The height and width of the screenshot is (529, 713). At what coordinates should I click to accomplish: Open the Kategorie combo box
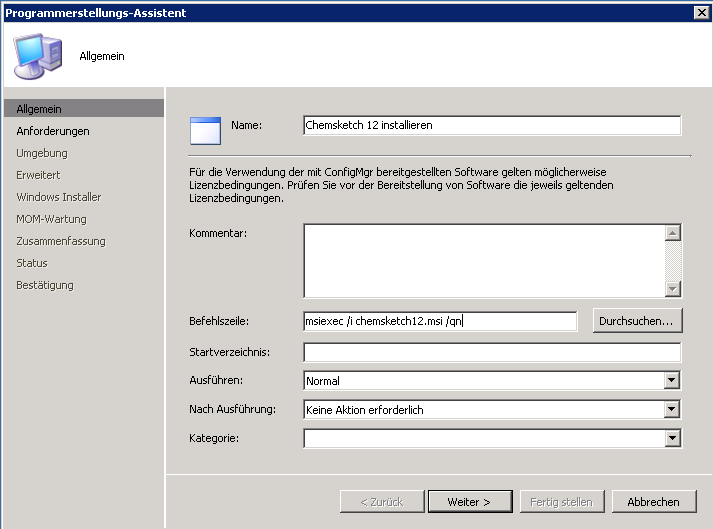click(672, 438)
